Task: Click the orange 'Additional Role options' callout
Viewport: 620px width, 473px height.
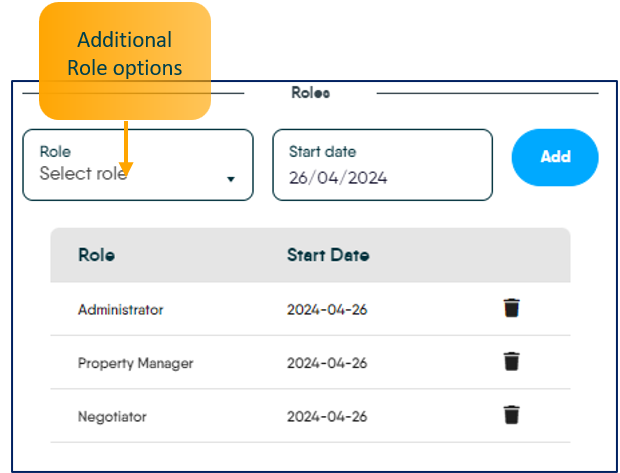Action: [x=124, y=55]
